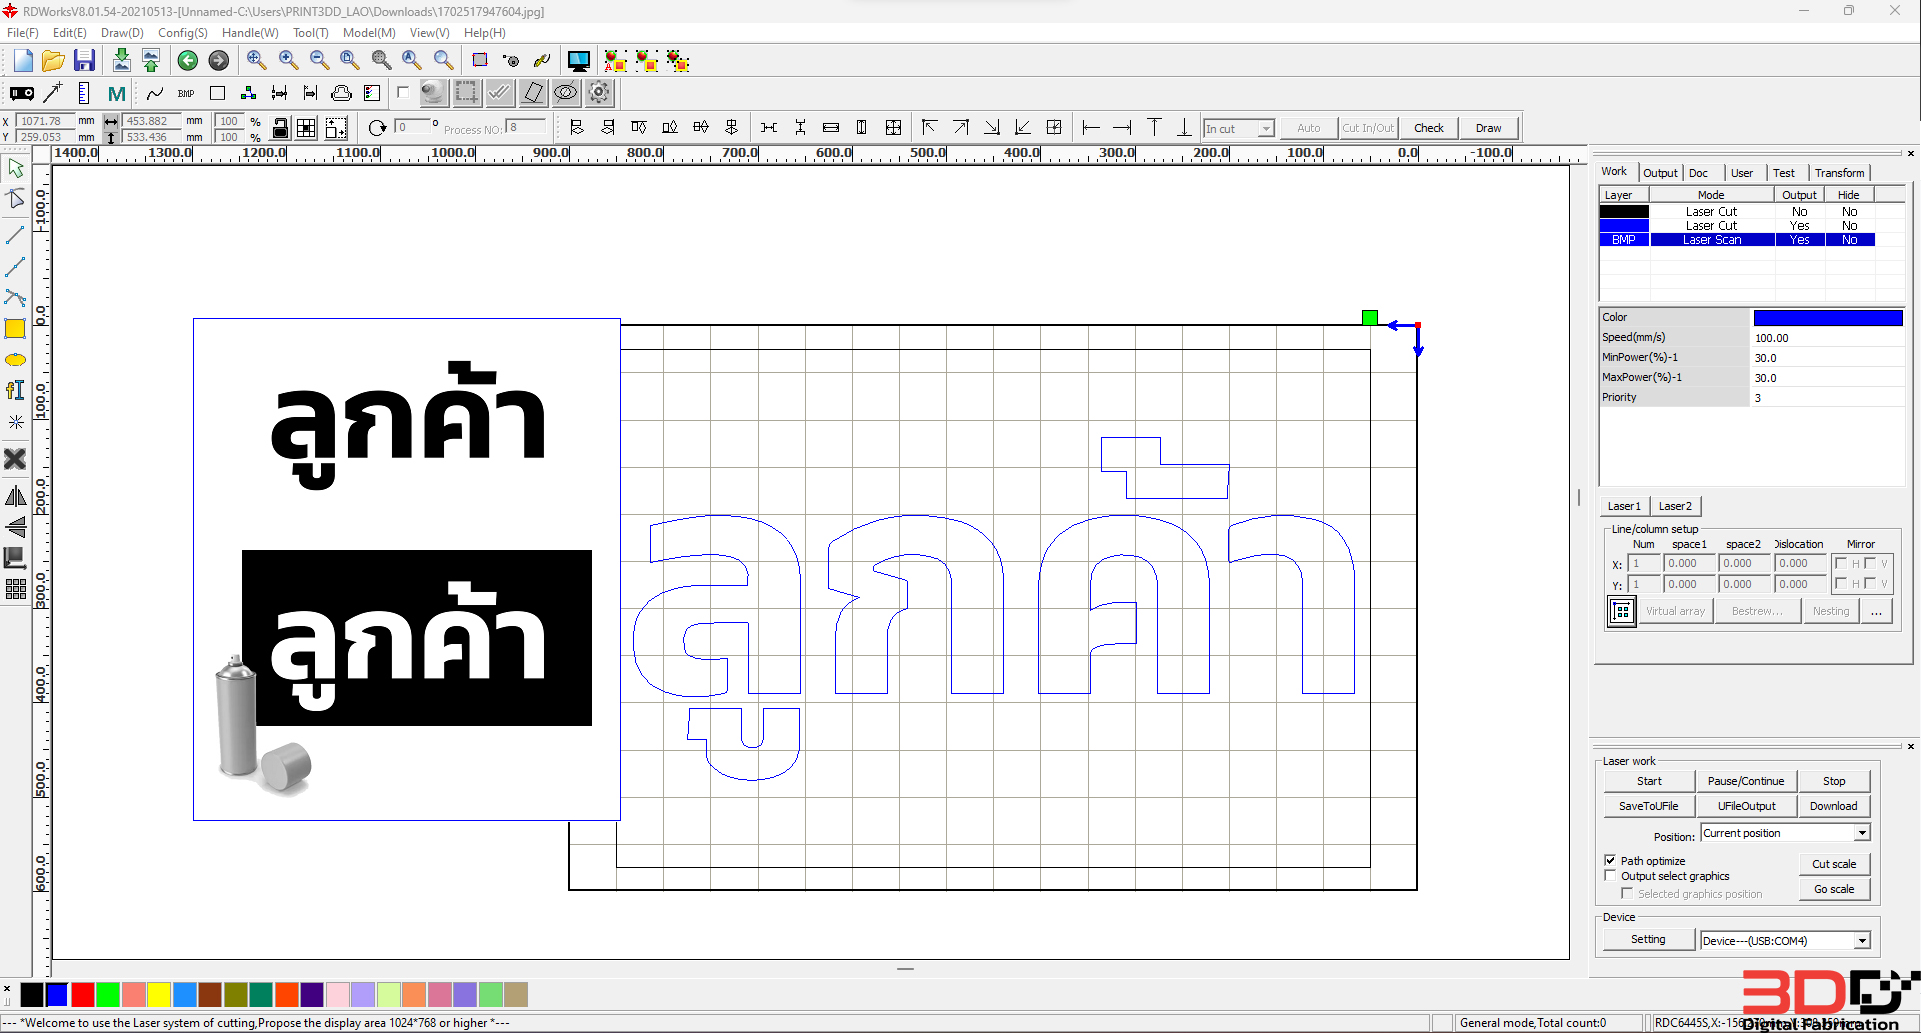Click the Download button
The image size is (1921, 1033).
coord(1833,806)
